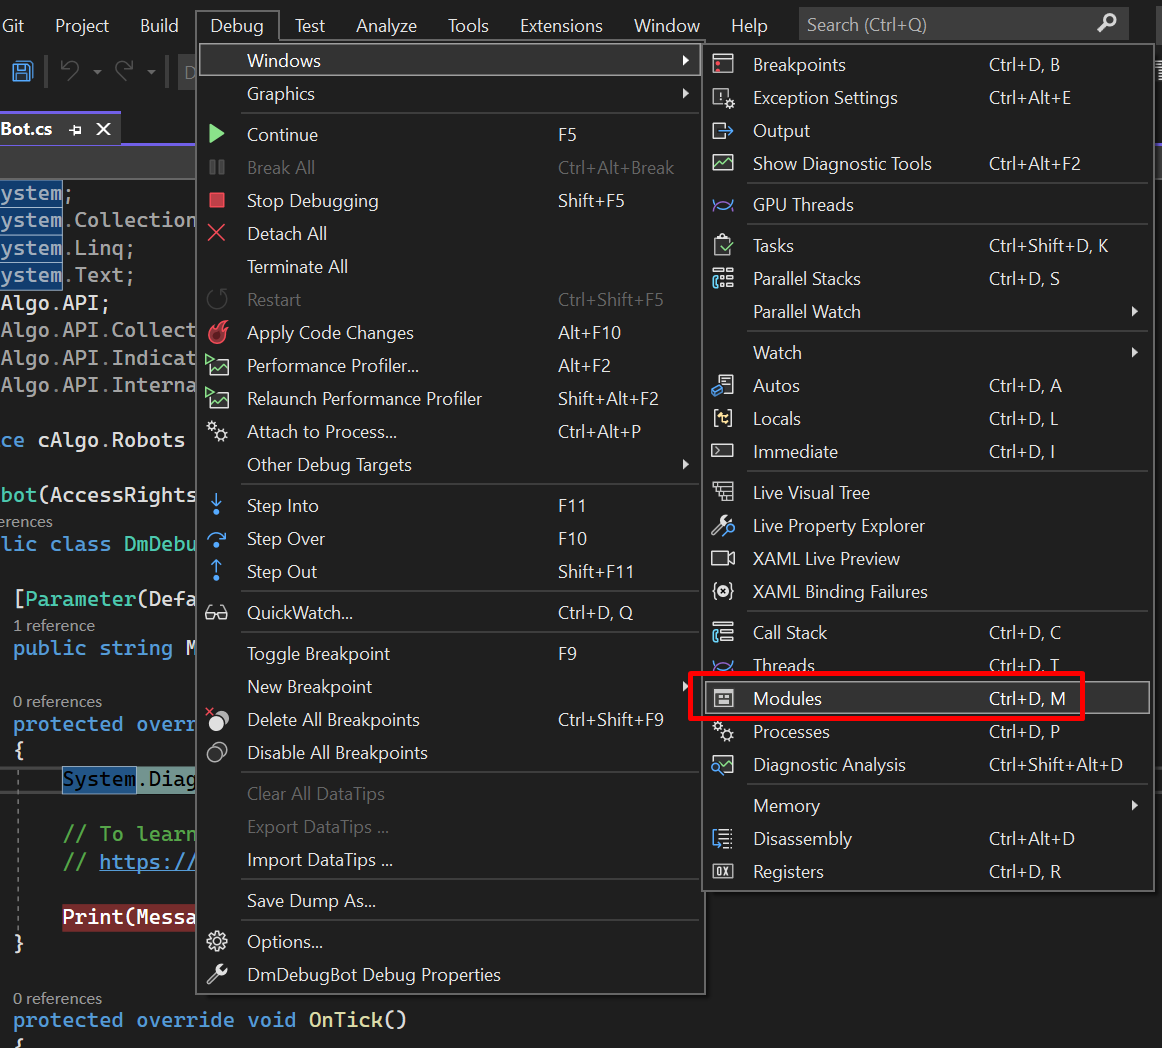Click the green Continue play icon
This screenshot has width=1162, height=1048.
[x=216, y=134]
